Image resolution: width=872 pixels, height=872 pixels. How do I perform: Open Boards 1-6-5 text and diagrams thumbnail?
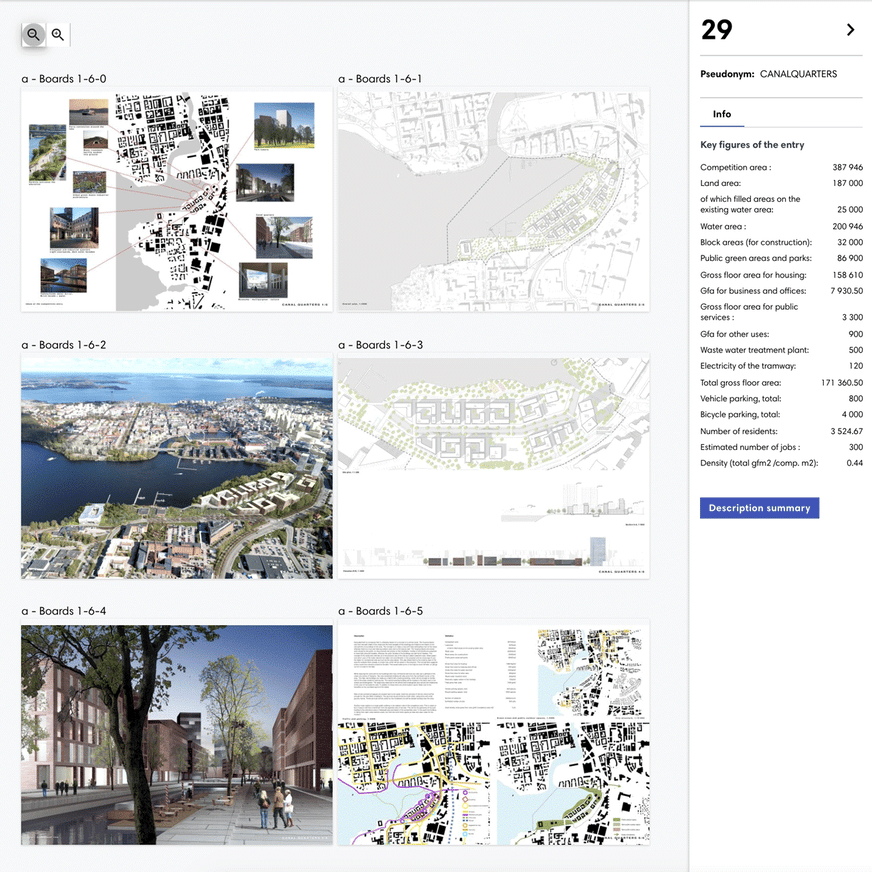point(494,734)
